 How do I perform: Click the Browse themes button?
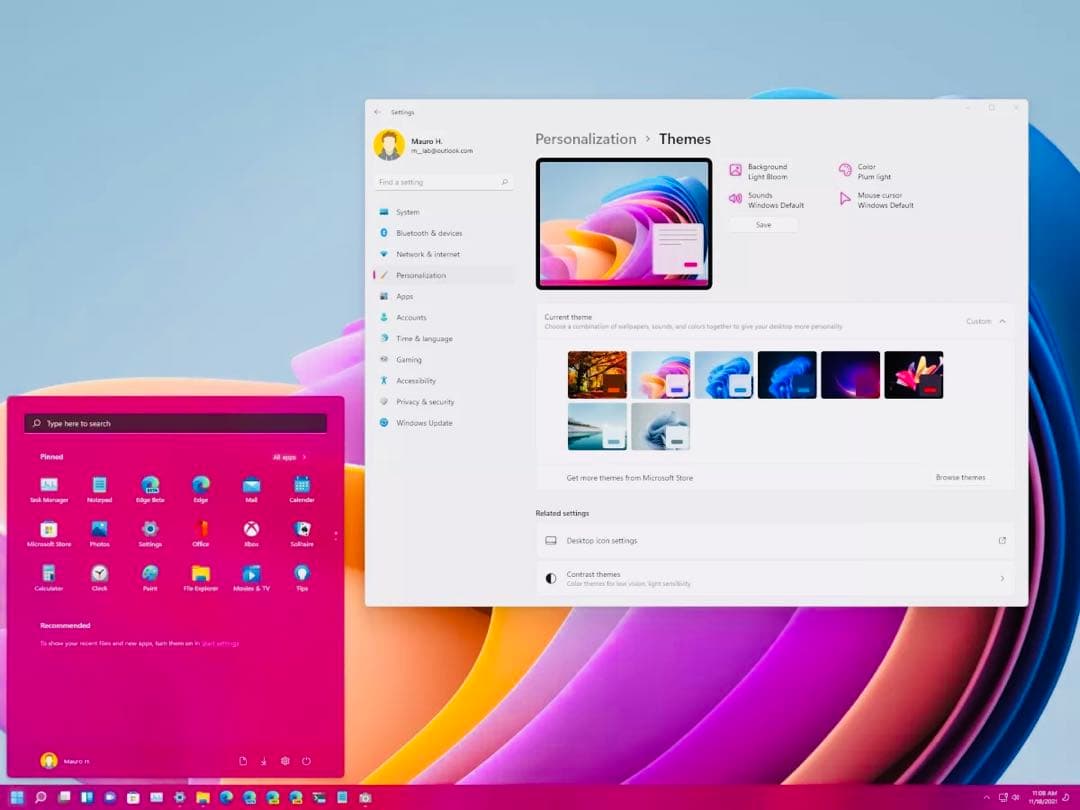point(960,478)
